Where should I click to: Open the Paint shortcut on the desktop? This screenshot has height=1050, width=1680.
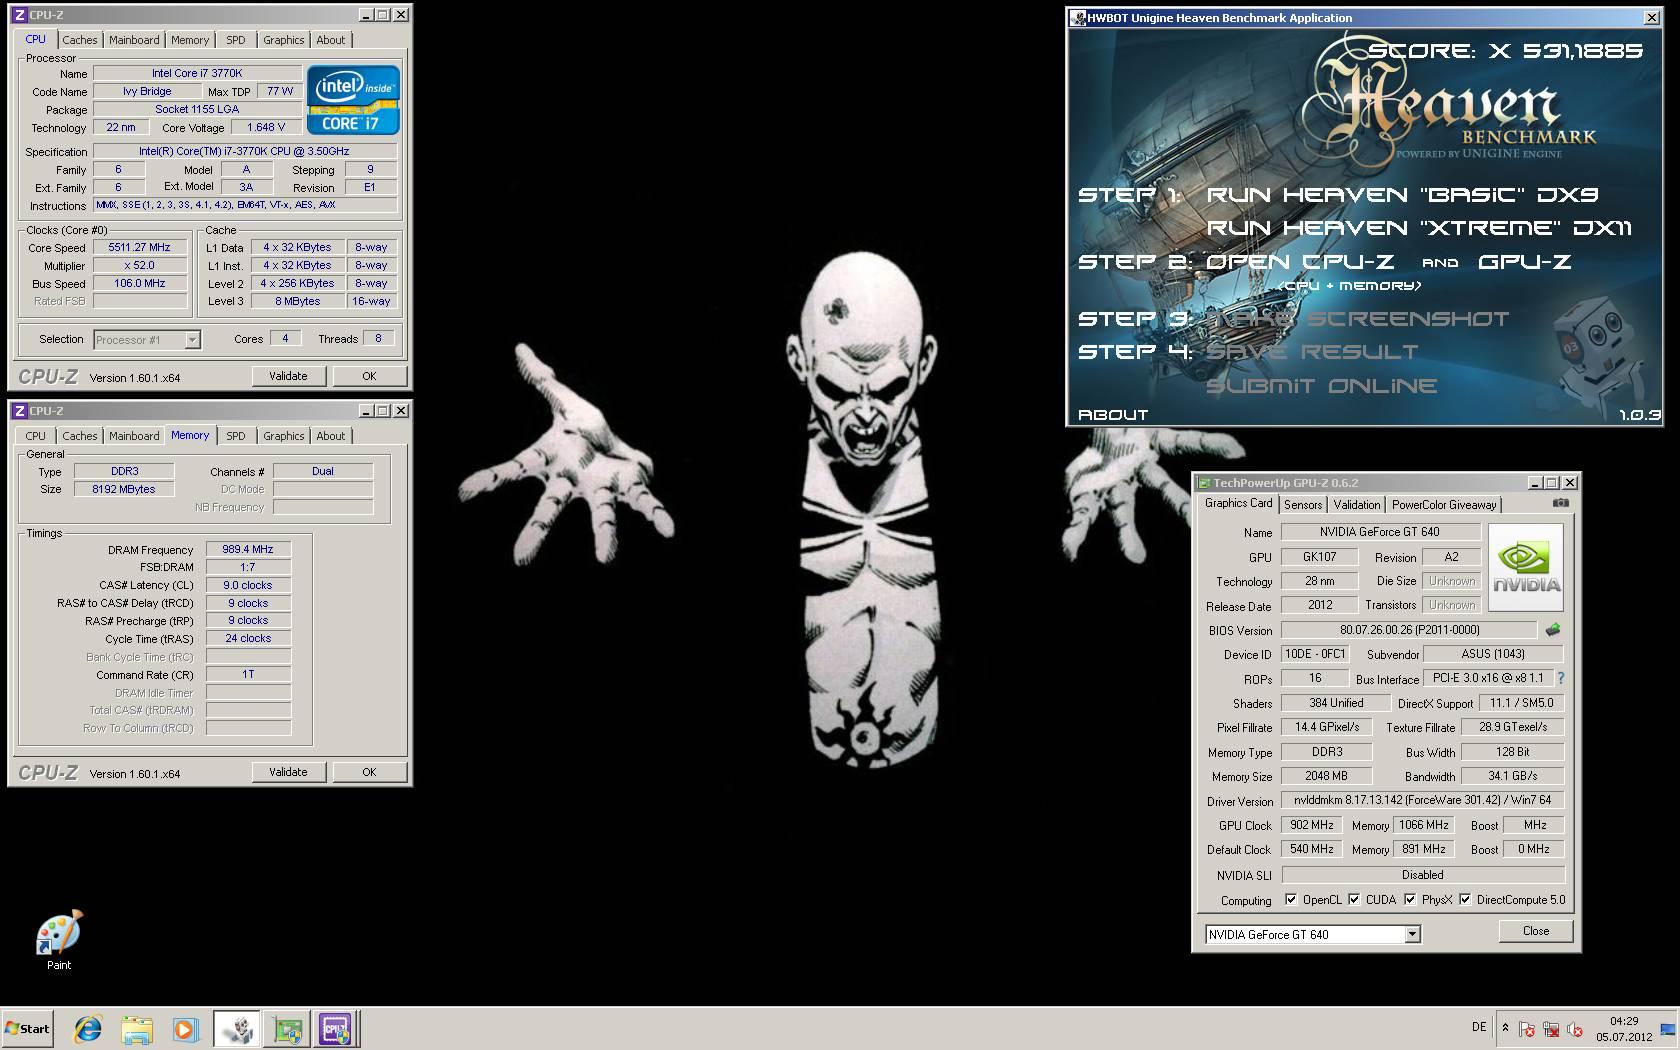(x=59, y=940)
